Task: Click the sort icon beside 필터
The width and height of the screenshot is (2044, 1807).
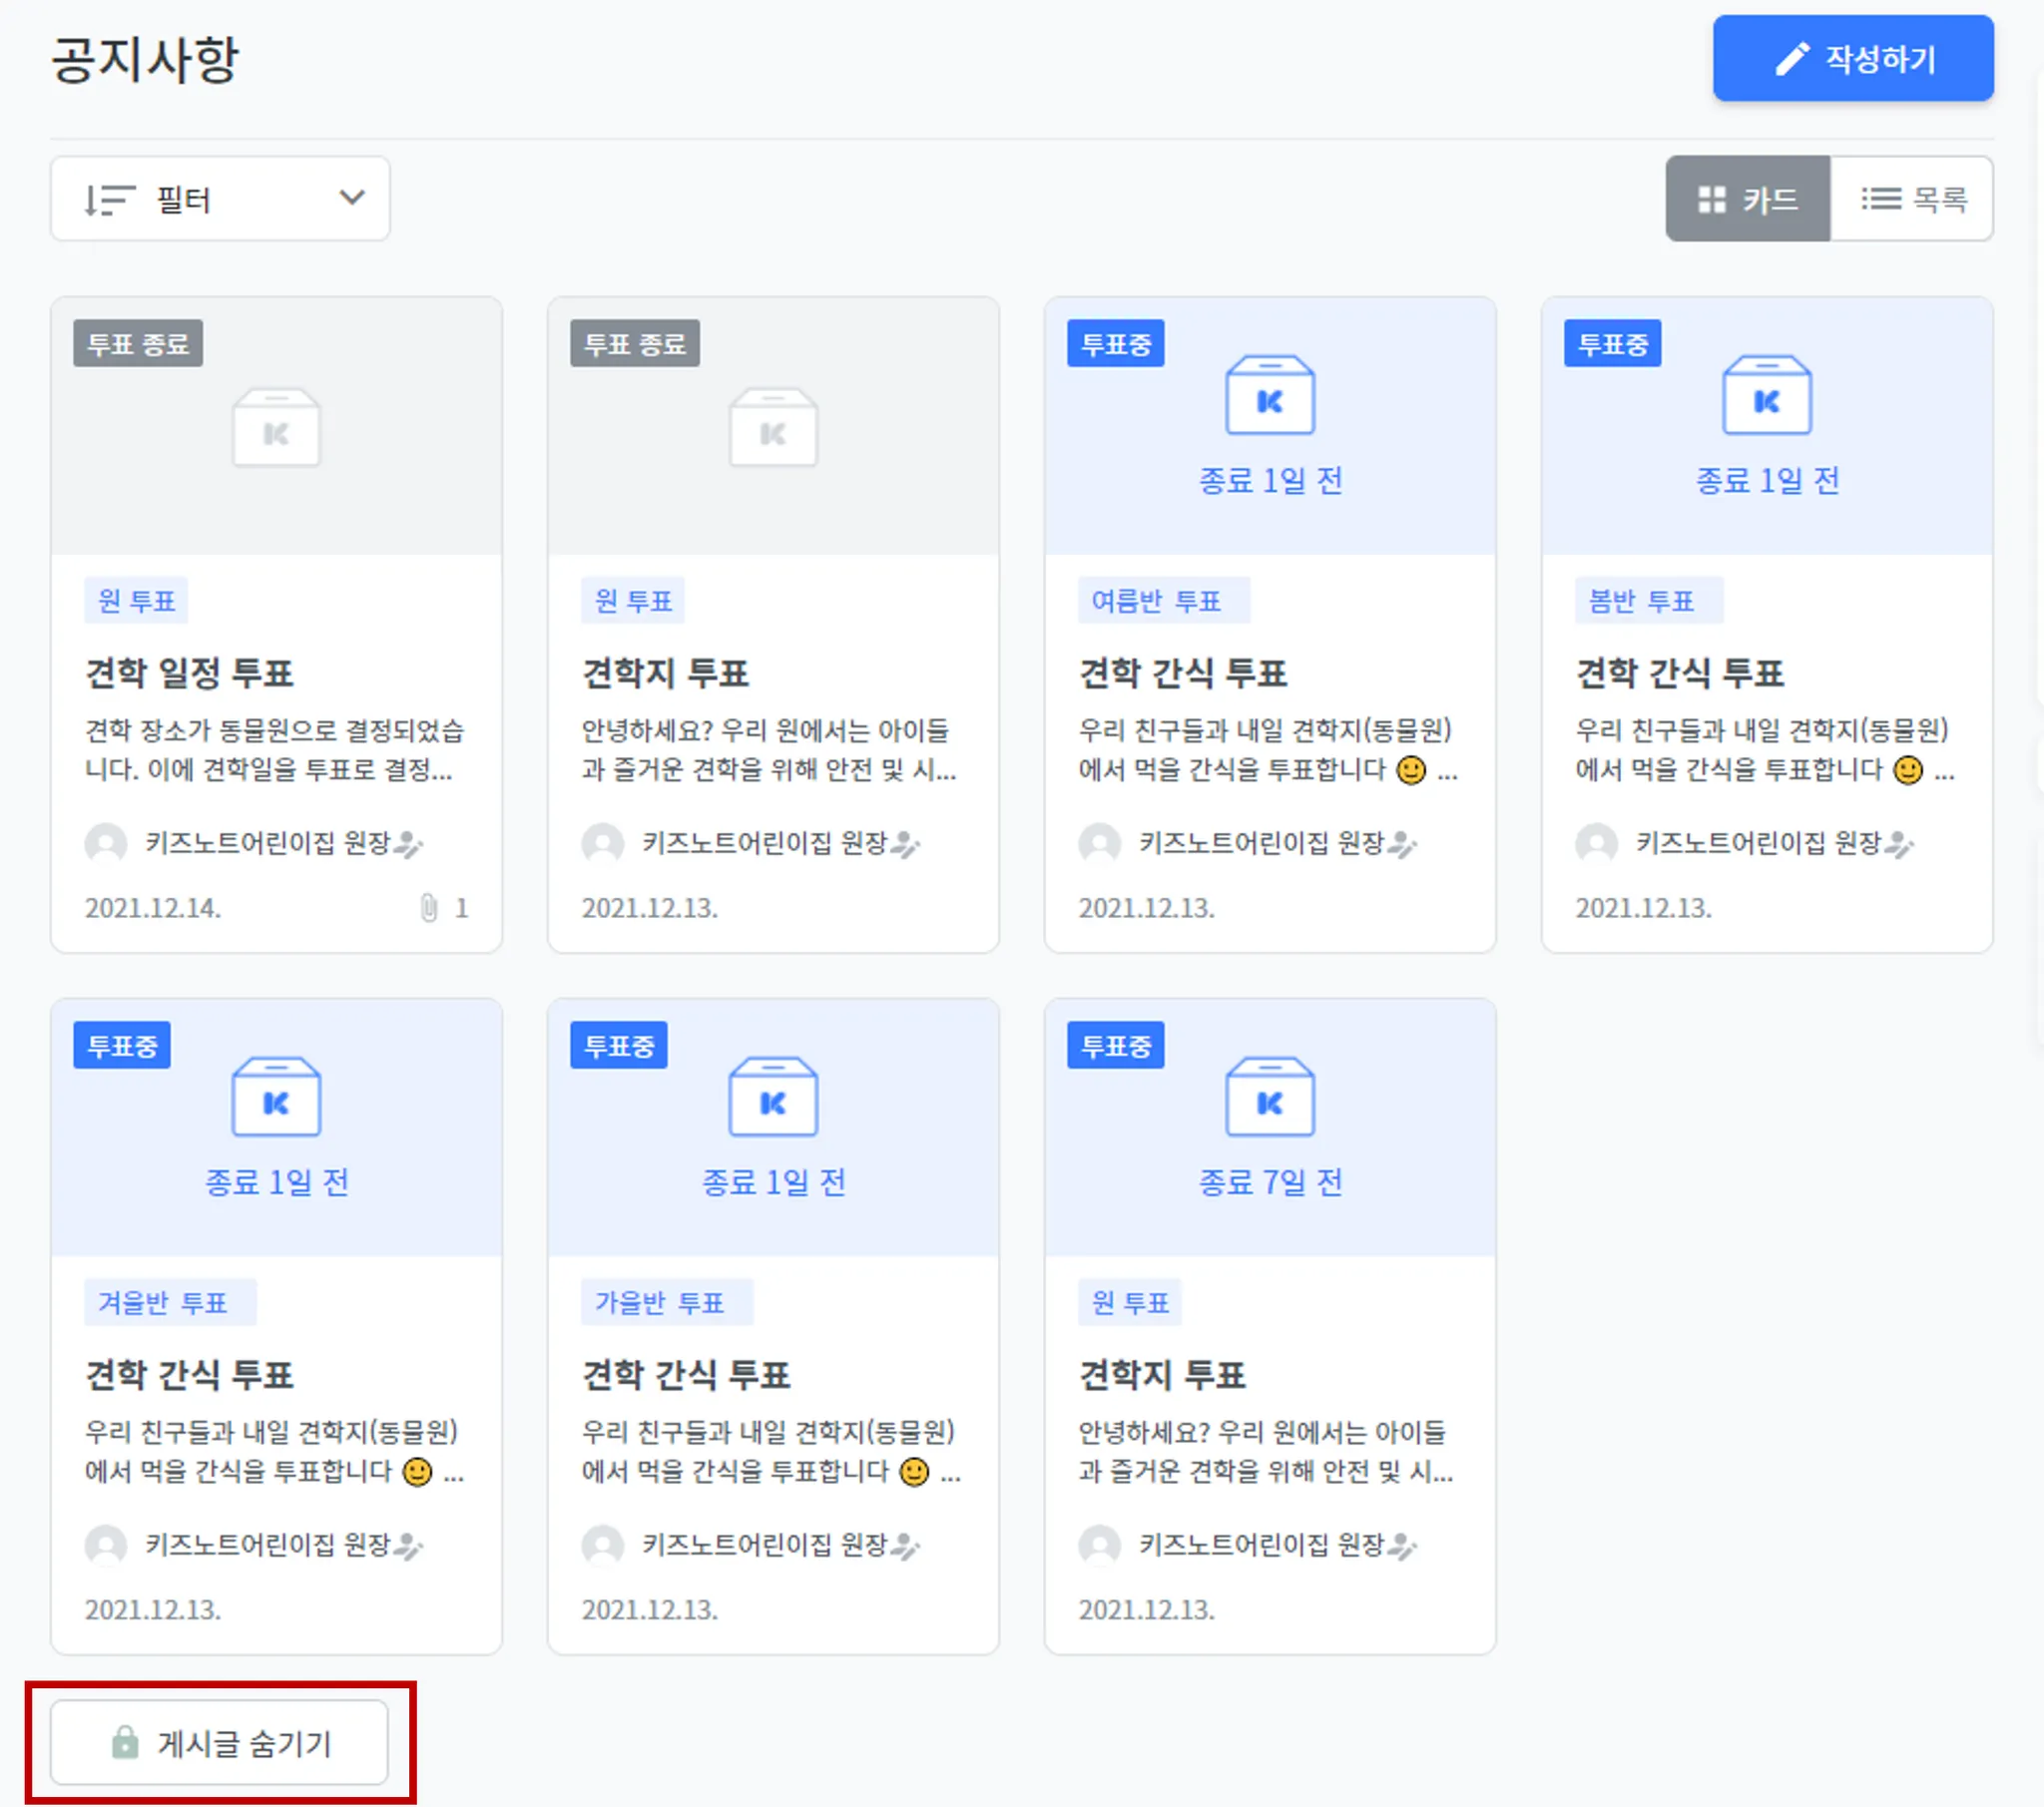Action: (x=108, y=200)
